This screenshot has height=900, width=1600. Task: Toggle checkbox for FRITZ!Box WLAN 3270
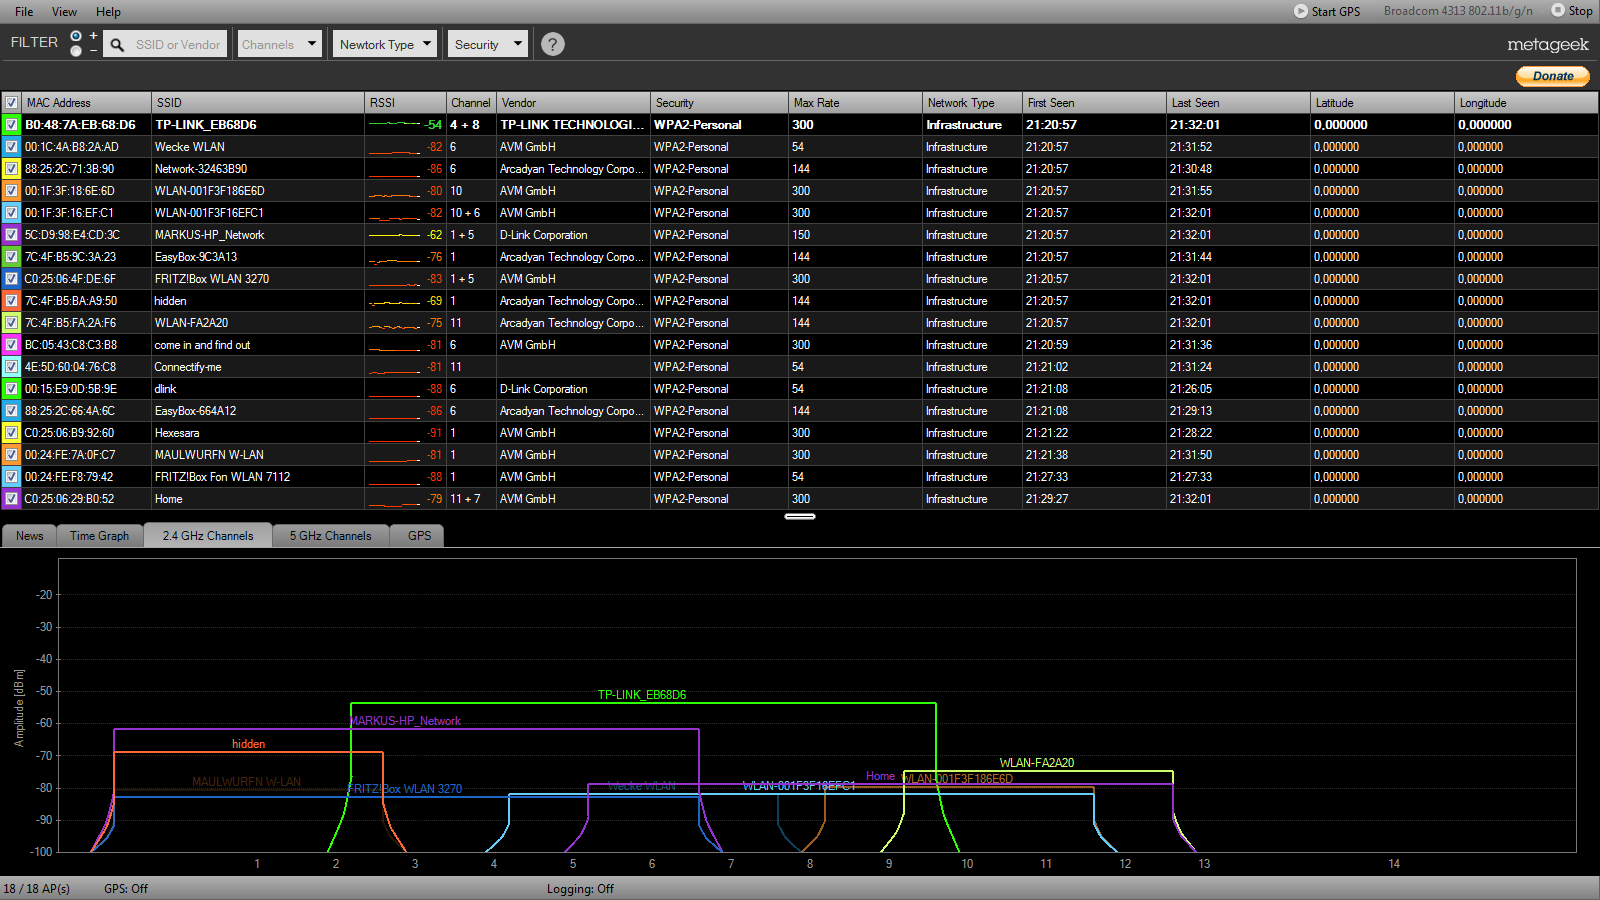pos(11,279)
